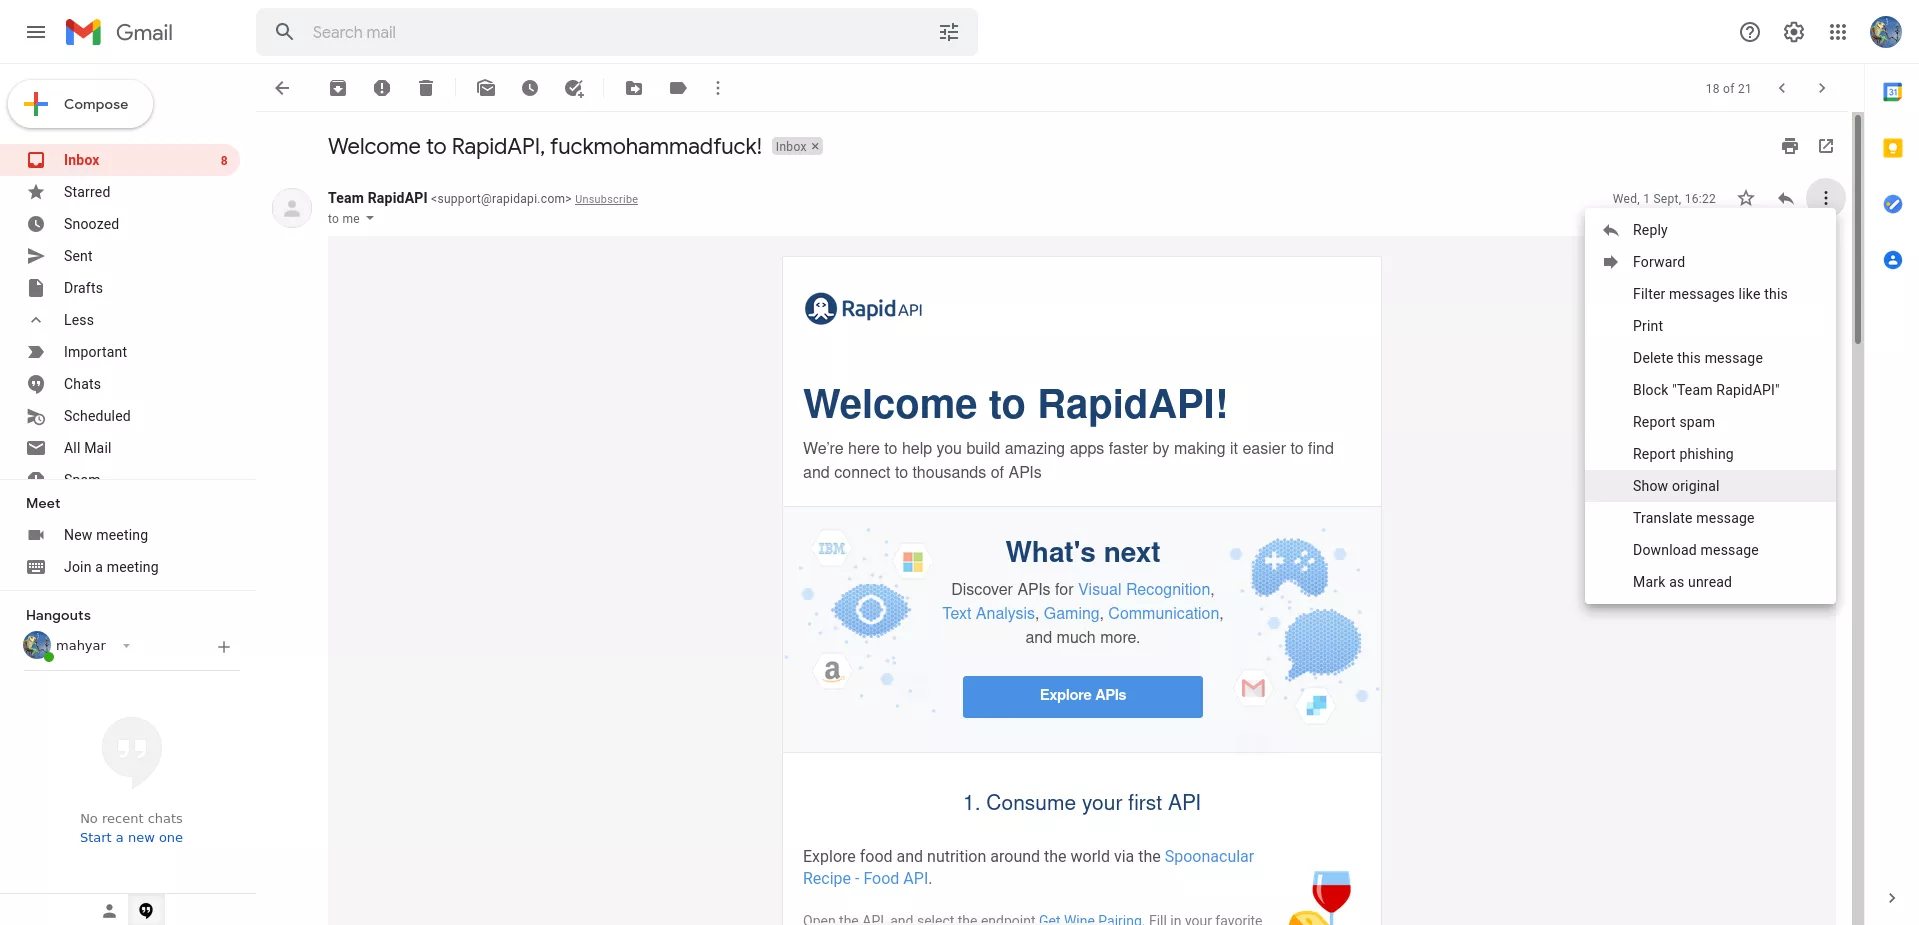This screenshot has height=925, width=1919.
Task: Show recipient details arrow next to 'to me'
Action: 370,219
